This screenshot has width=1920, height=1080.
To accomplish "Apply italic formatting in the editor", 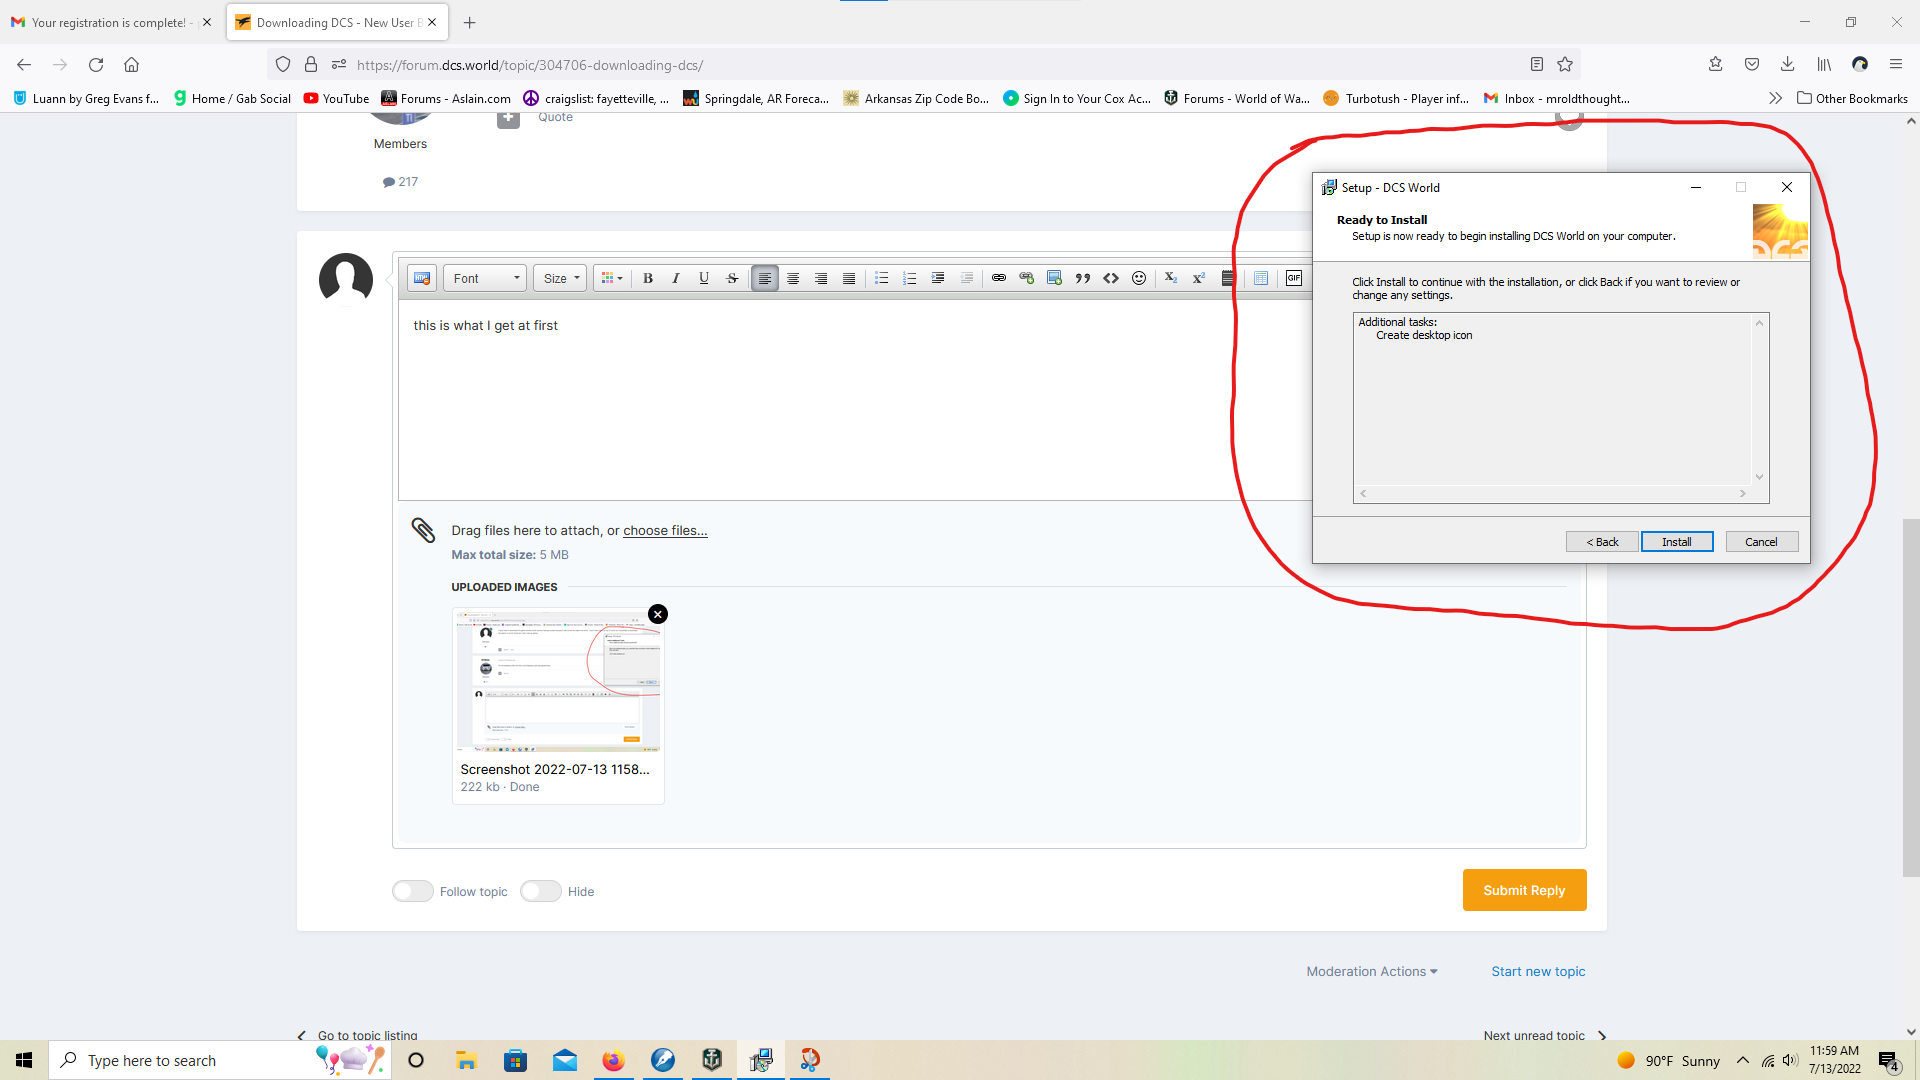I will [676, 278].
